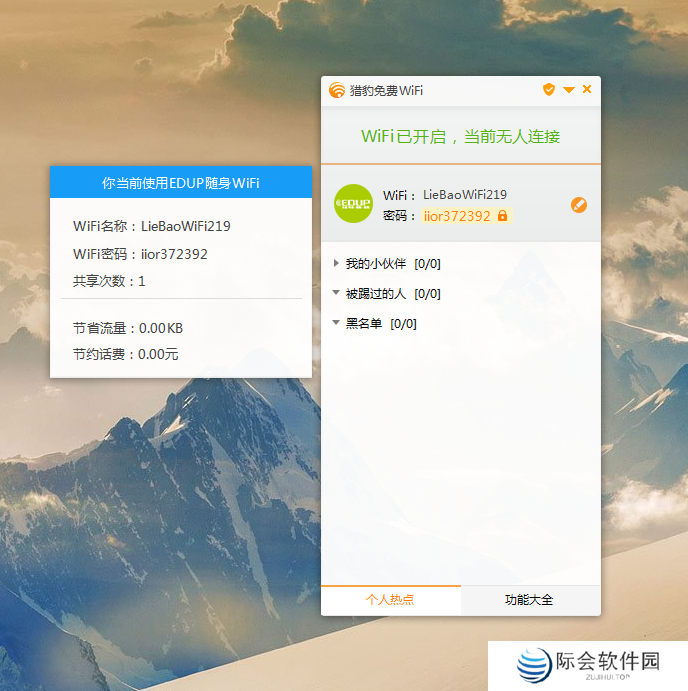Viewport: 688px width, 691px height.
Task: Switch to the 个人热点 tab
Action: coord(390,600)
